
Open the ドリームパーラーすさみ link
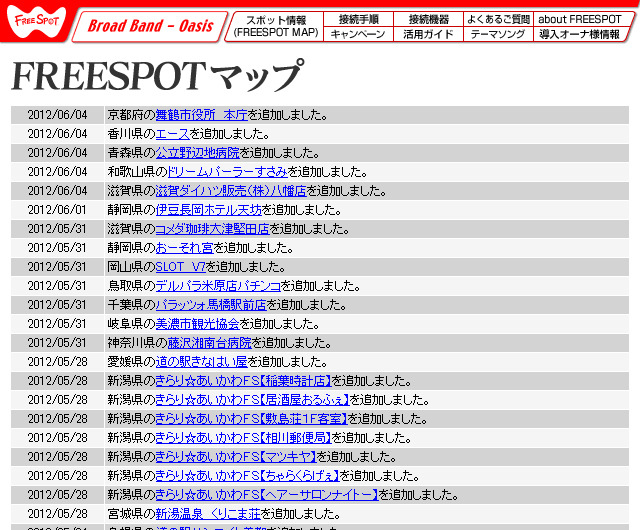[228, 172]
